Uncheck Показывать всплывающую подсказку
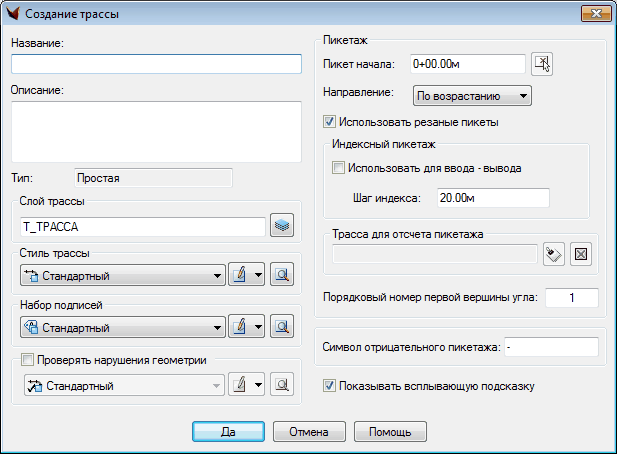 coord(330,385)
